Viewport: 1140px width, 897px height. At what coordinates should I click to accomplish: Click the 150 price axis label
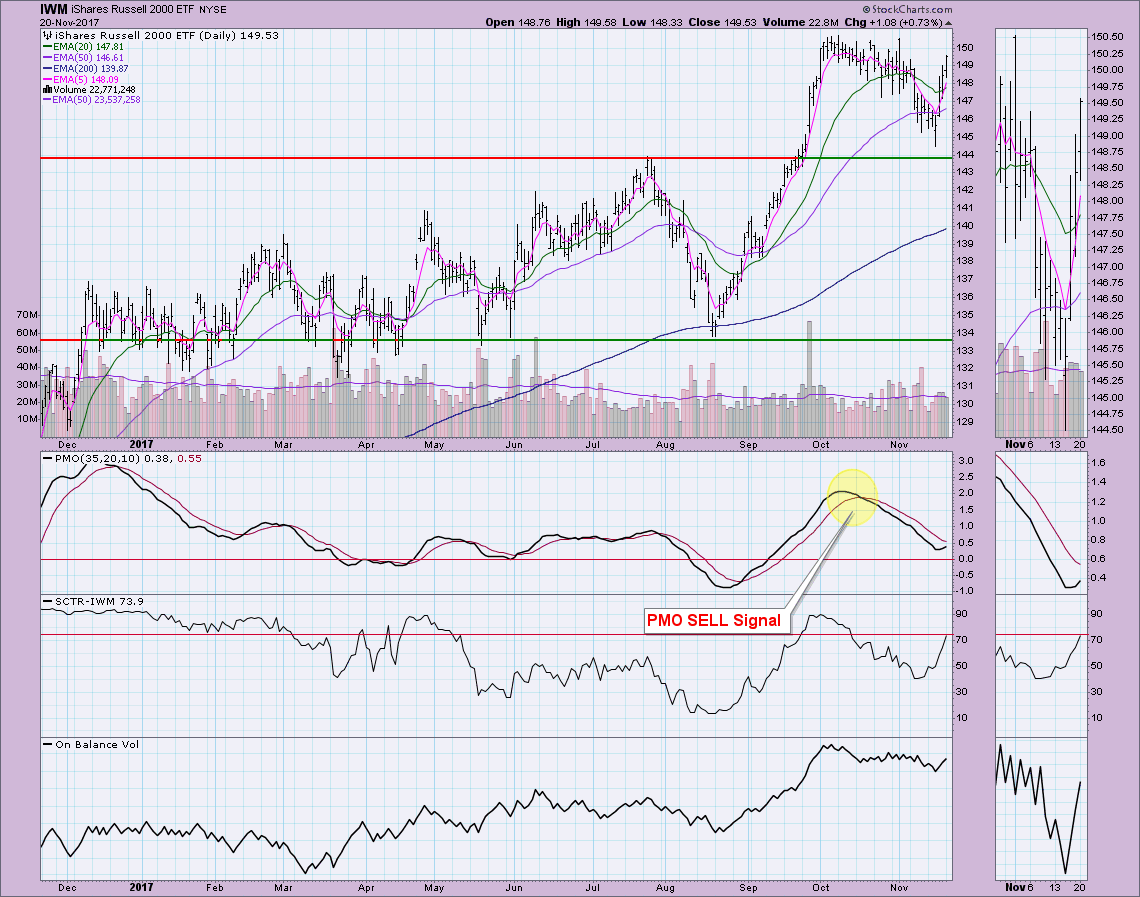click(x=965, y=47)
